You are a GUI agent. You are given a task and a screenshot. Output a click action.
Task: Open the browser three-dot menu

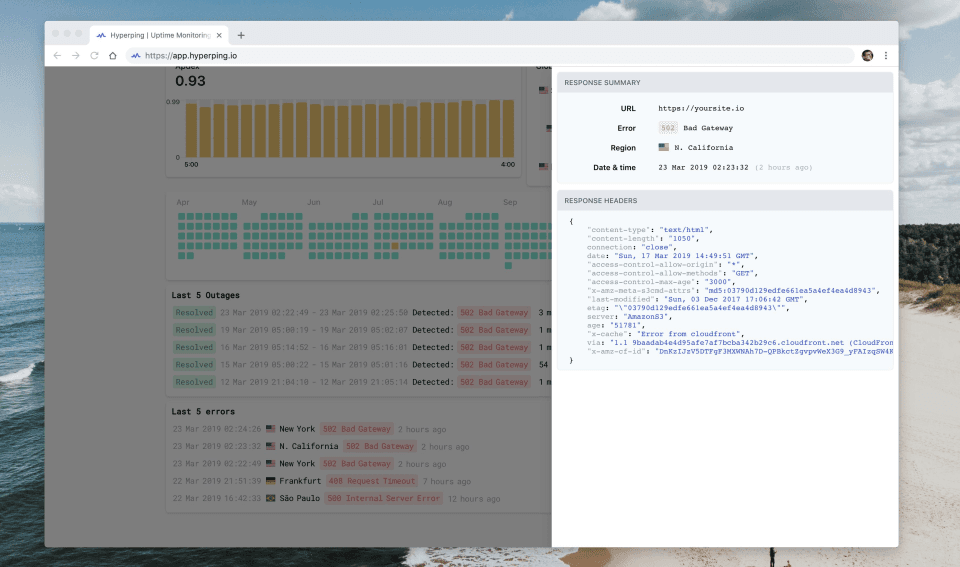[885, 56]
